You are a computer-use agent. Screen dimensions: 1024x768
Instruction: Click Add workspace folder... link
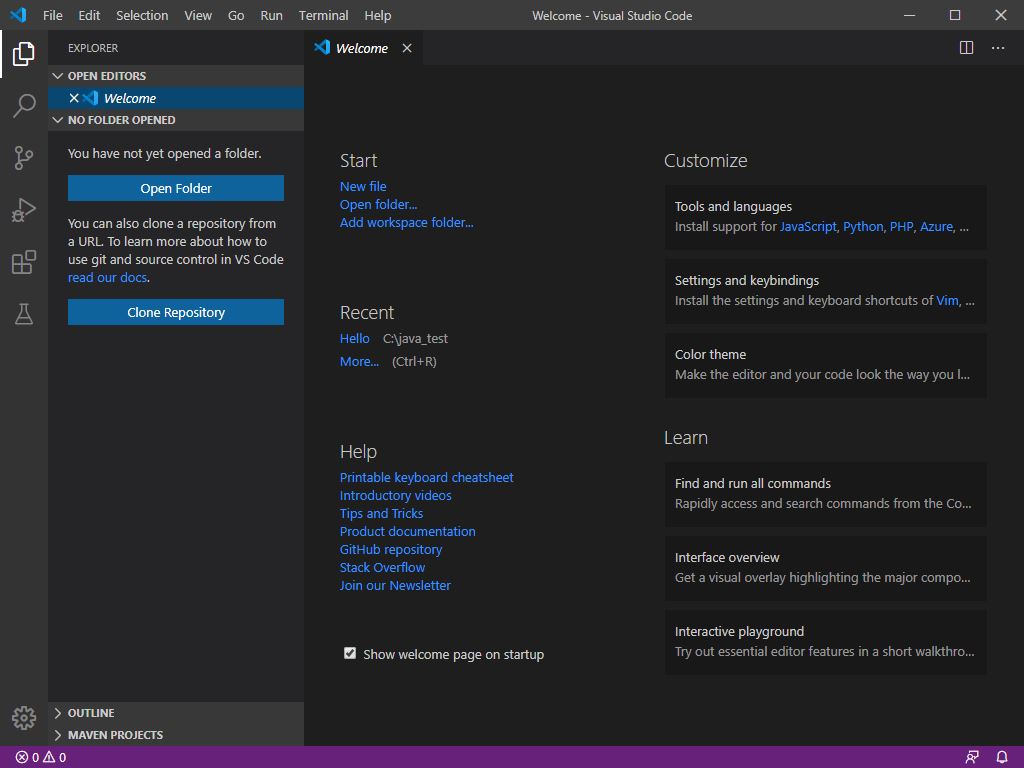tap(406, 223)
